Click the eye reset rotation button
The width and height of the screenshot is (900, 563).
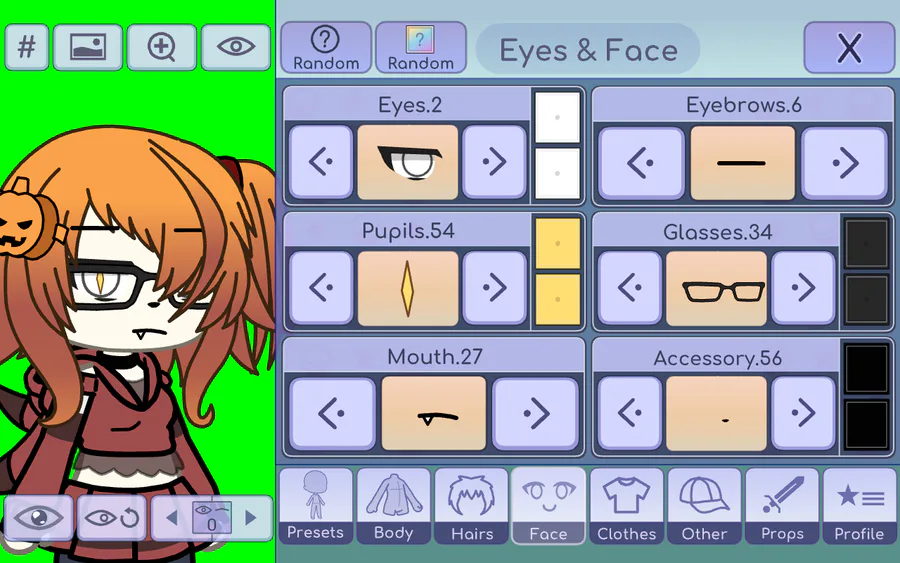click(x=112, y=518)
